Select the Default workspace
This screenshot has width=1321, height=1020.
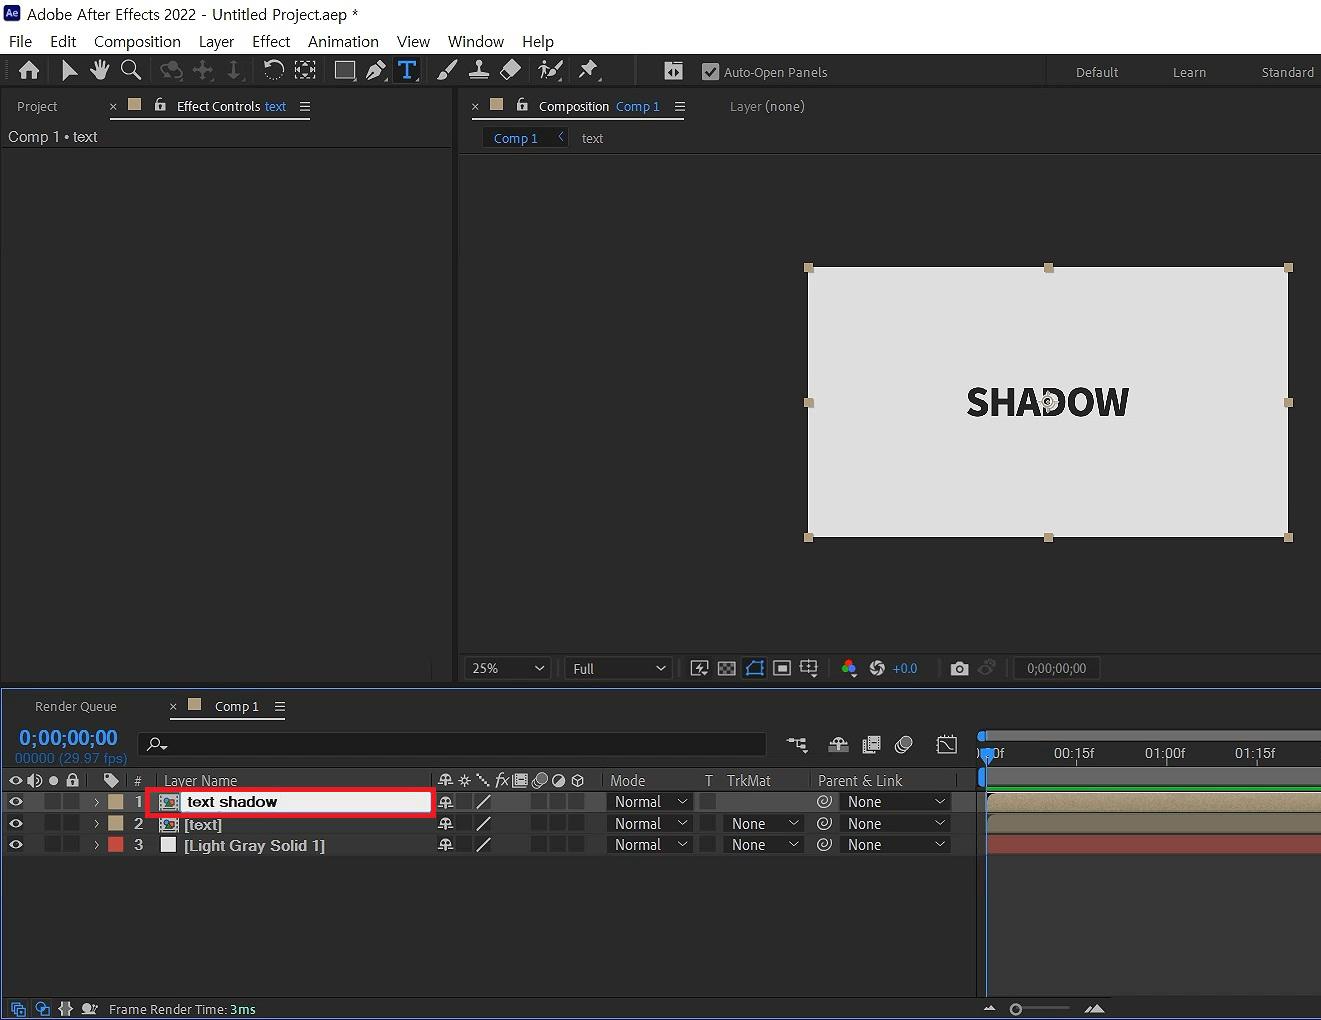click(1097, 72)
